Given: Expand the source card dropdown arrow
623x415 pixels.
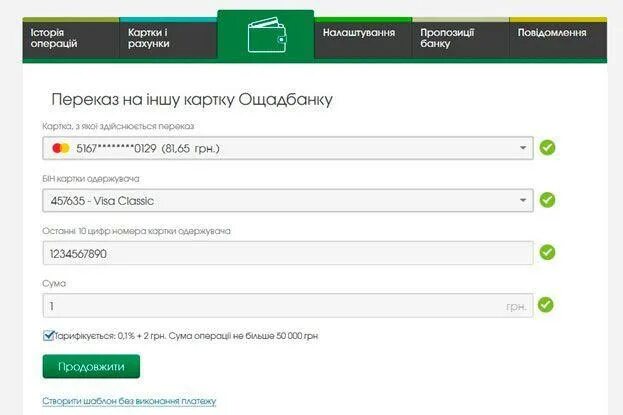Looking at the screenshot, I should pos(523,148).
